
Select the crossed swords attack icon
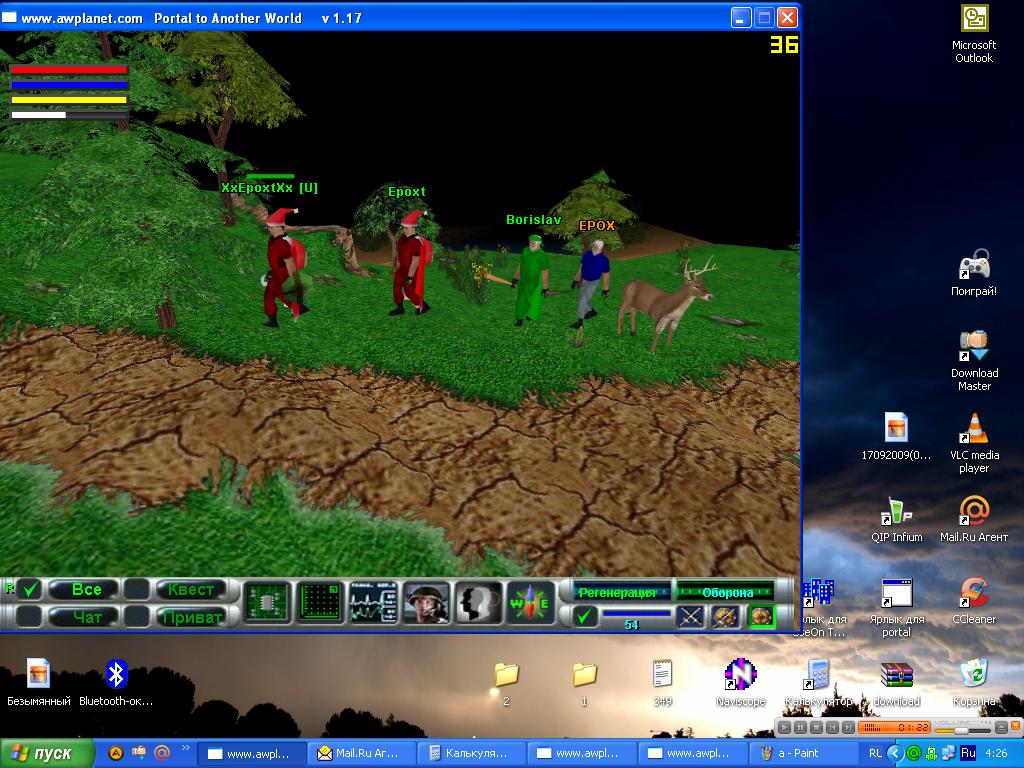click(x=691, y=617)
